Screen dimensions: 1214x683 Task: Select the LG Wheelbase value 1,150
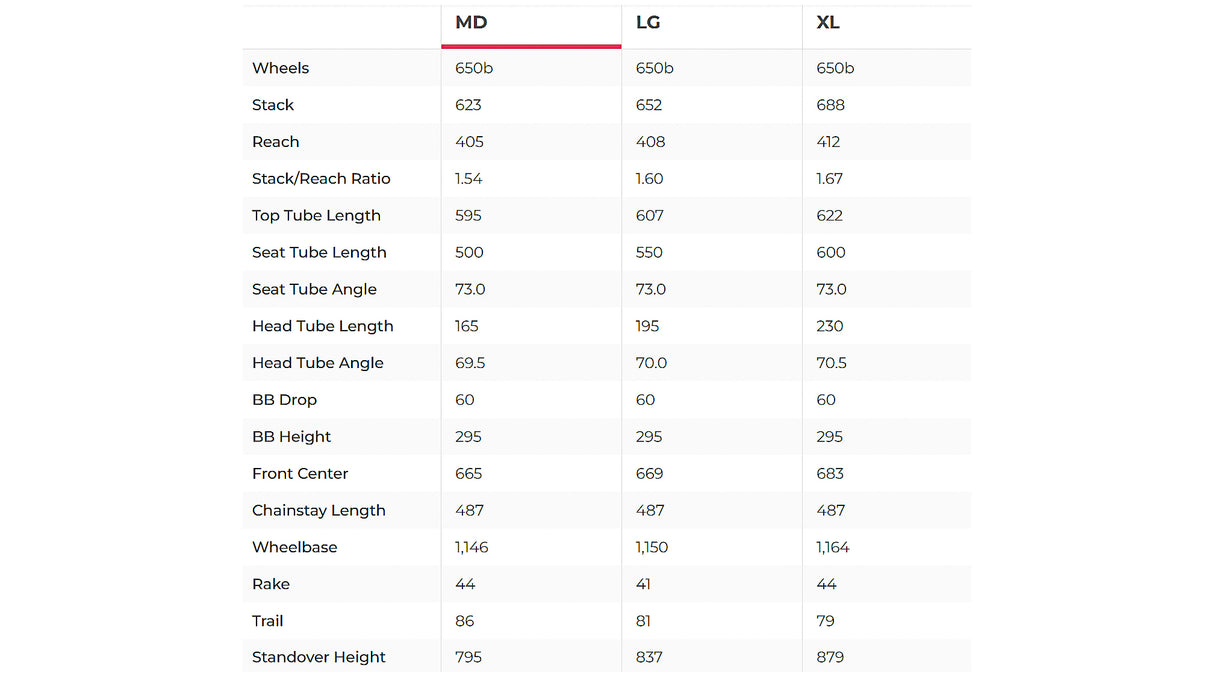click(652, 548)
